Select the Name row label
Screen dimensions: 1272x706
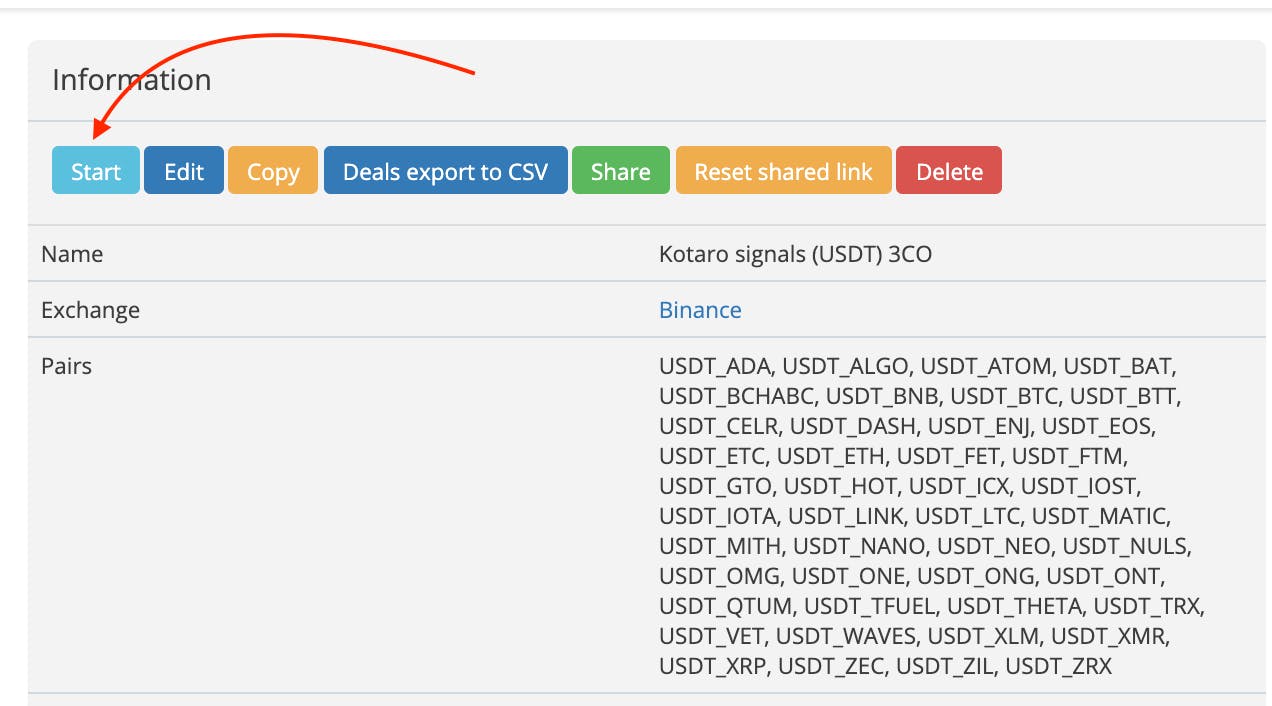coord(72,254)
